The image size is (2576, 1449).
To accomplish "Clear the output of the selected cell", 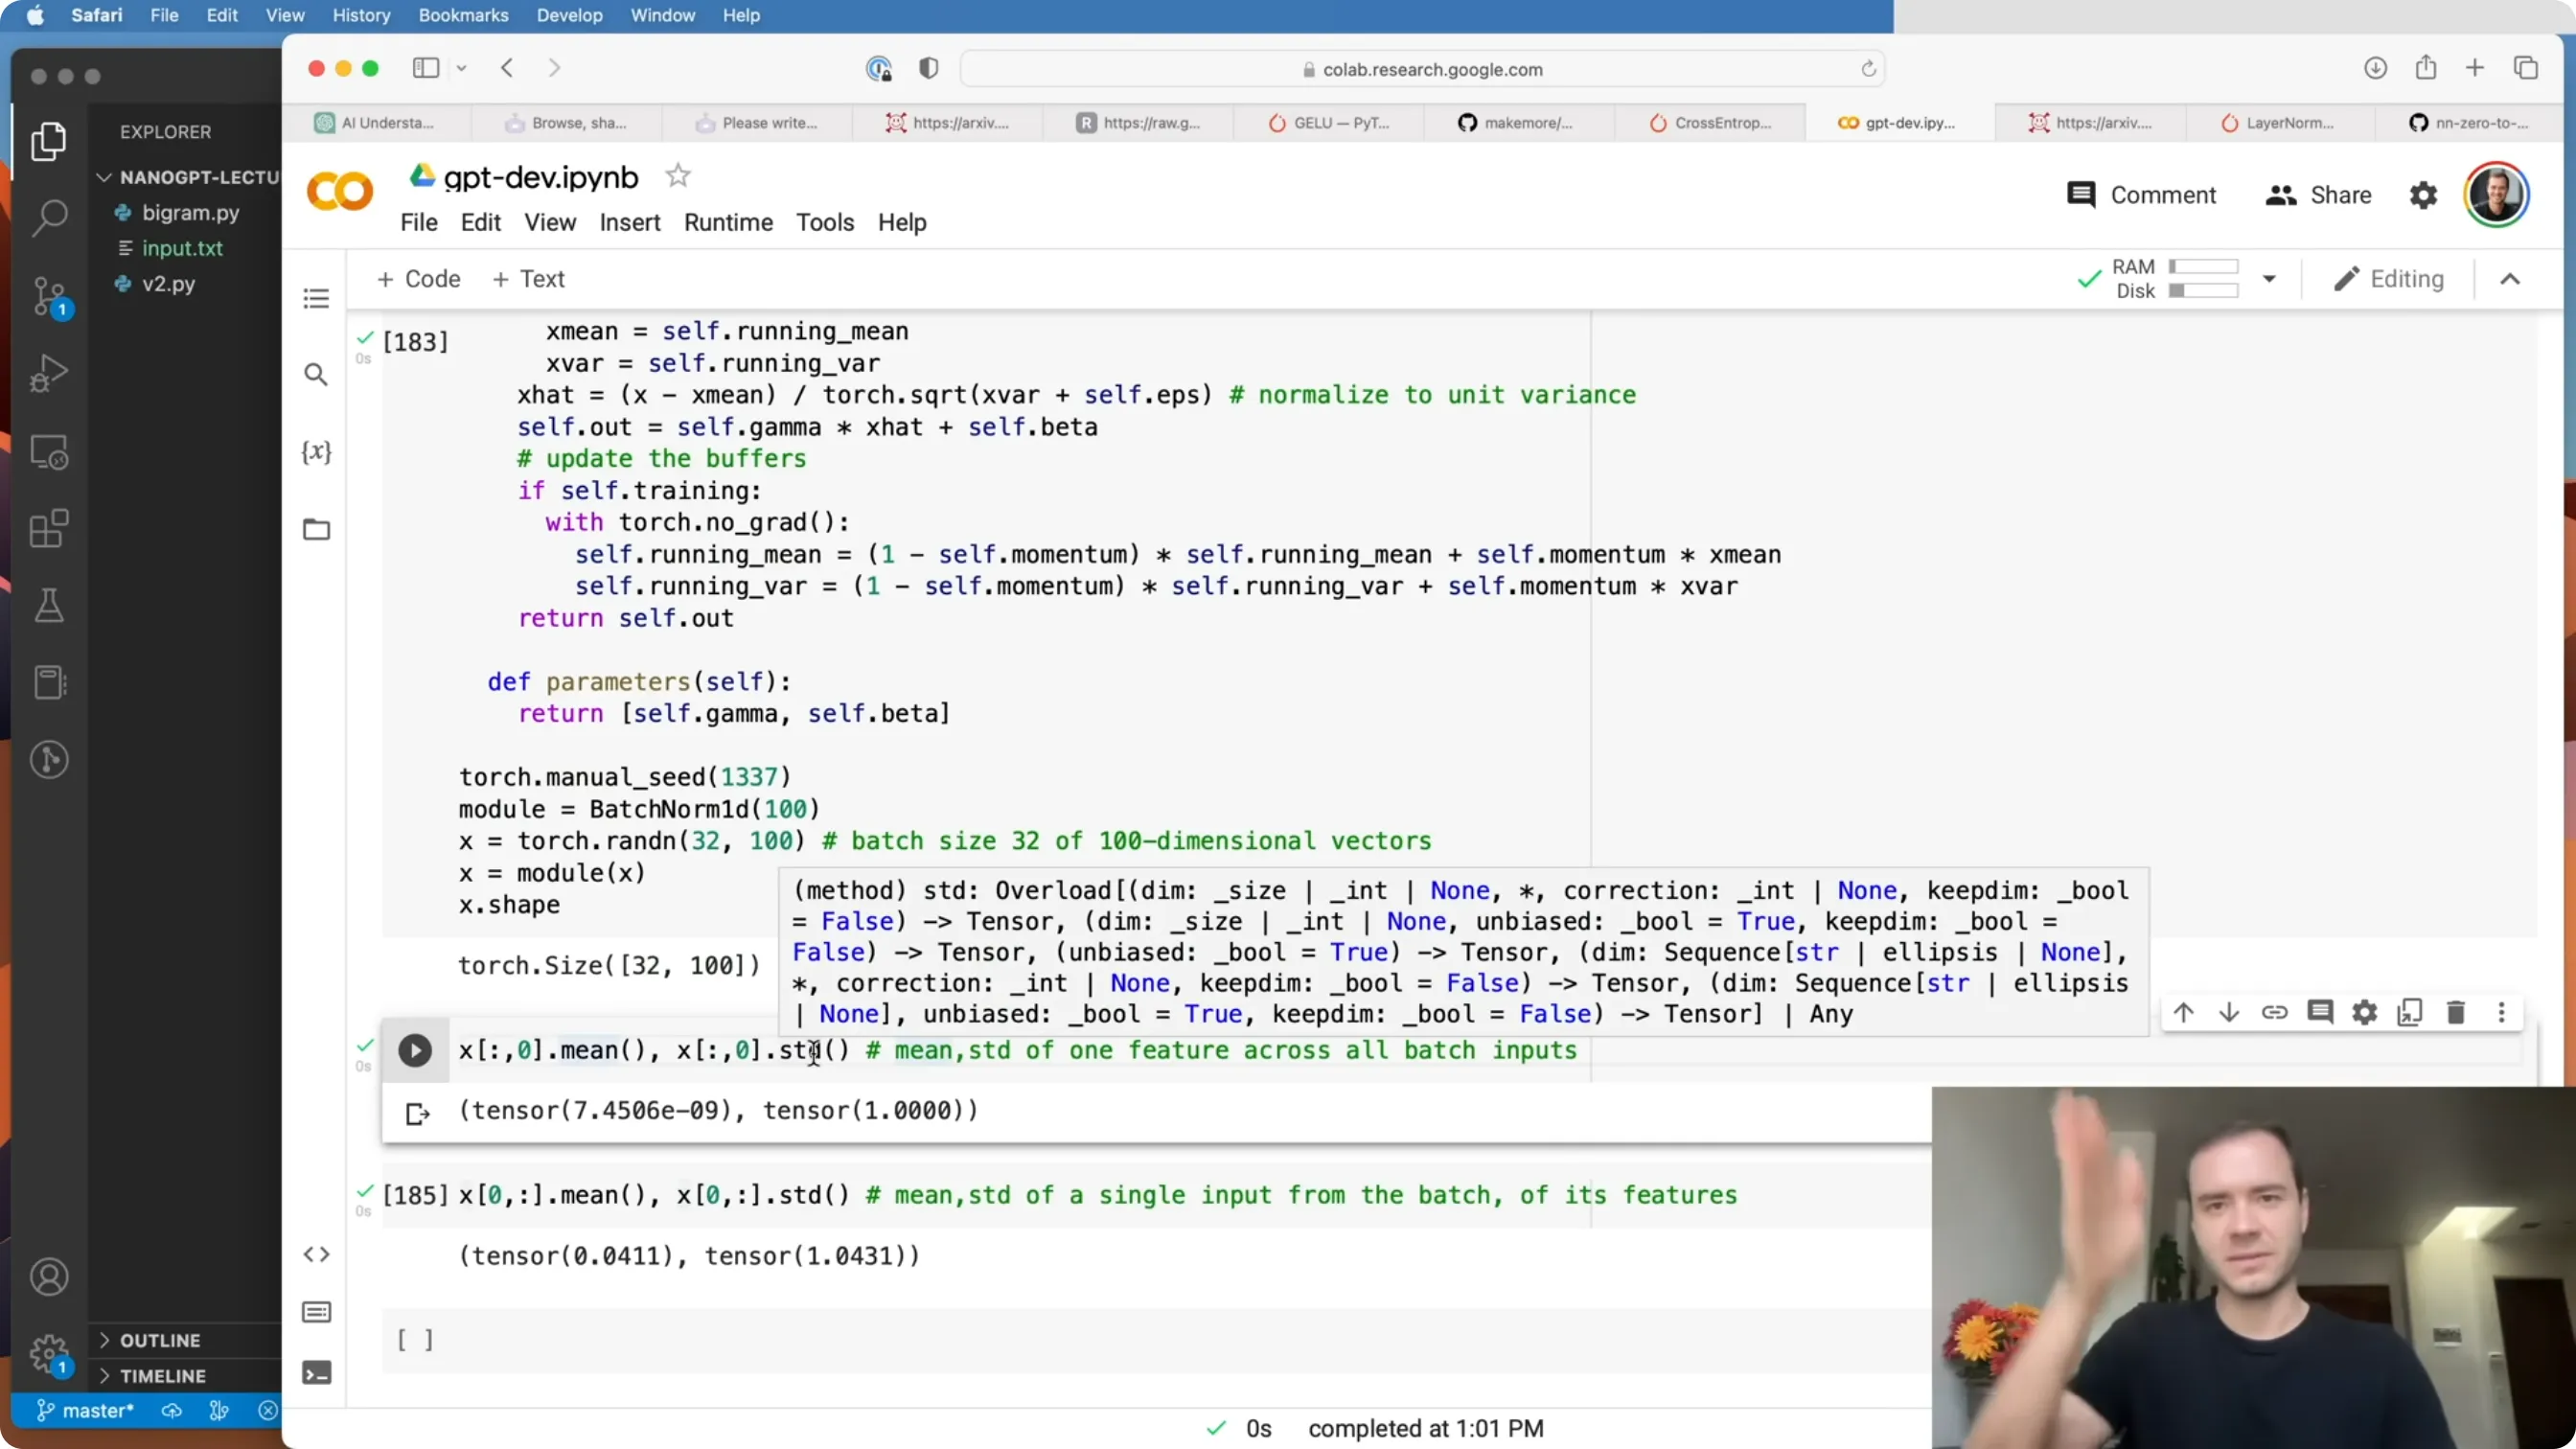I will (x=417, y=1113).
